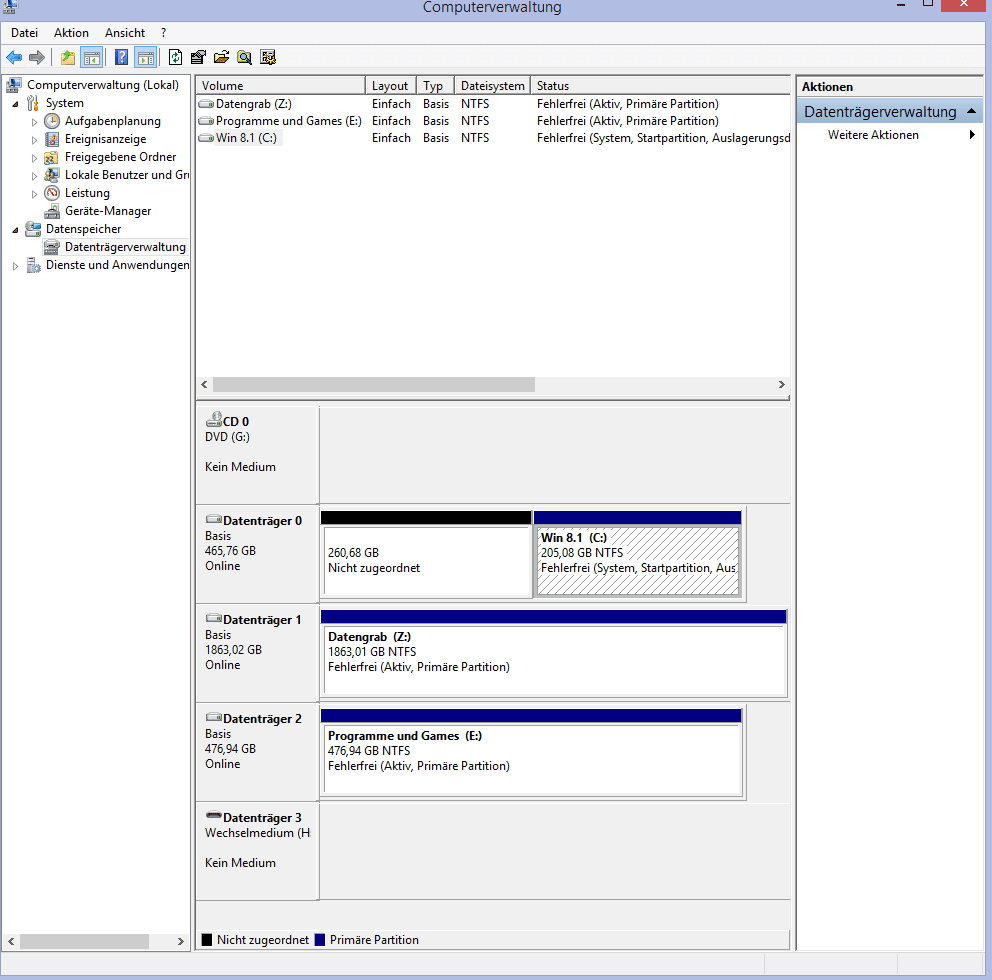Viewport: 992px width, 980px height.
Task: Open the ? help menu
Action: 163,33
